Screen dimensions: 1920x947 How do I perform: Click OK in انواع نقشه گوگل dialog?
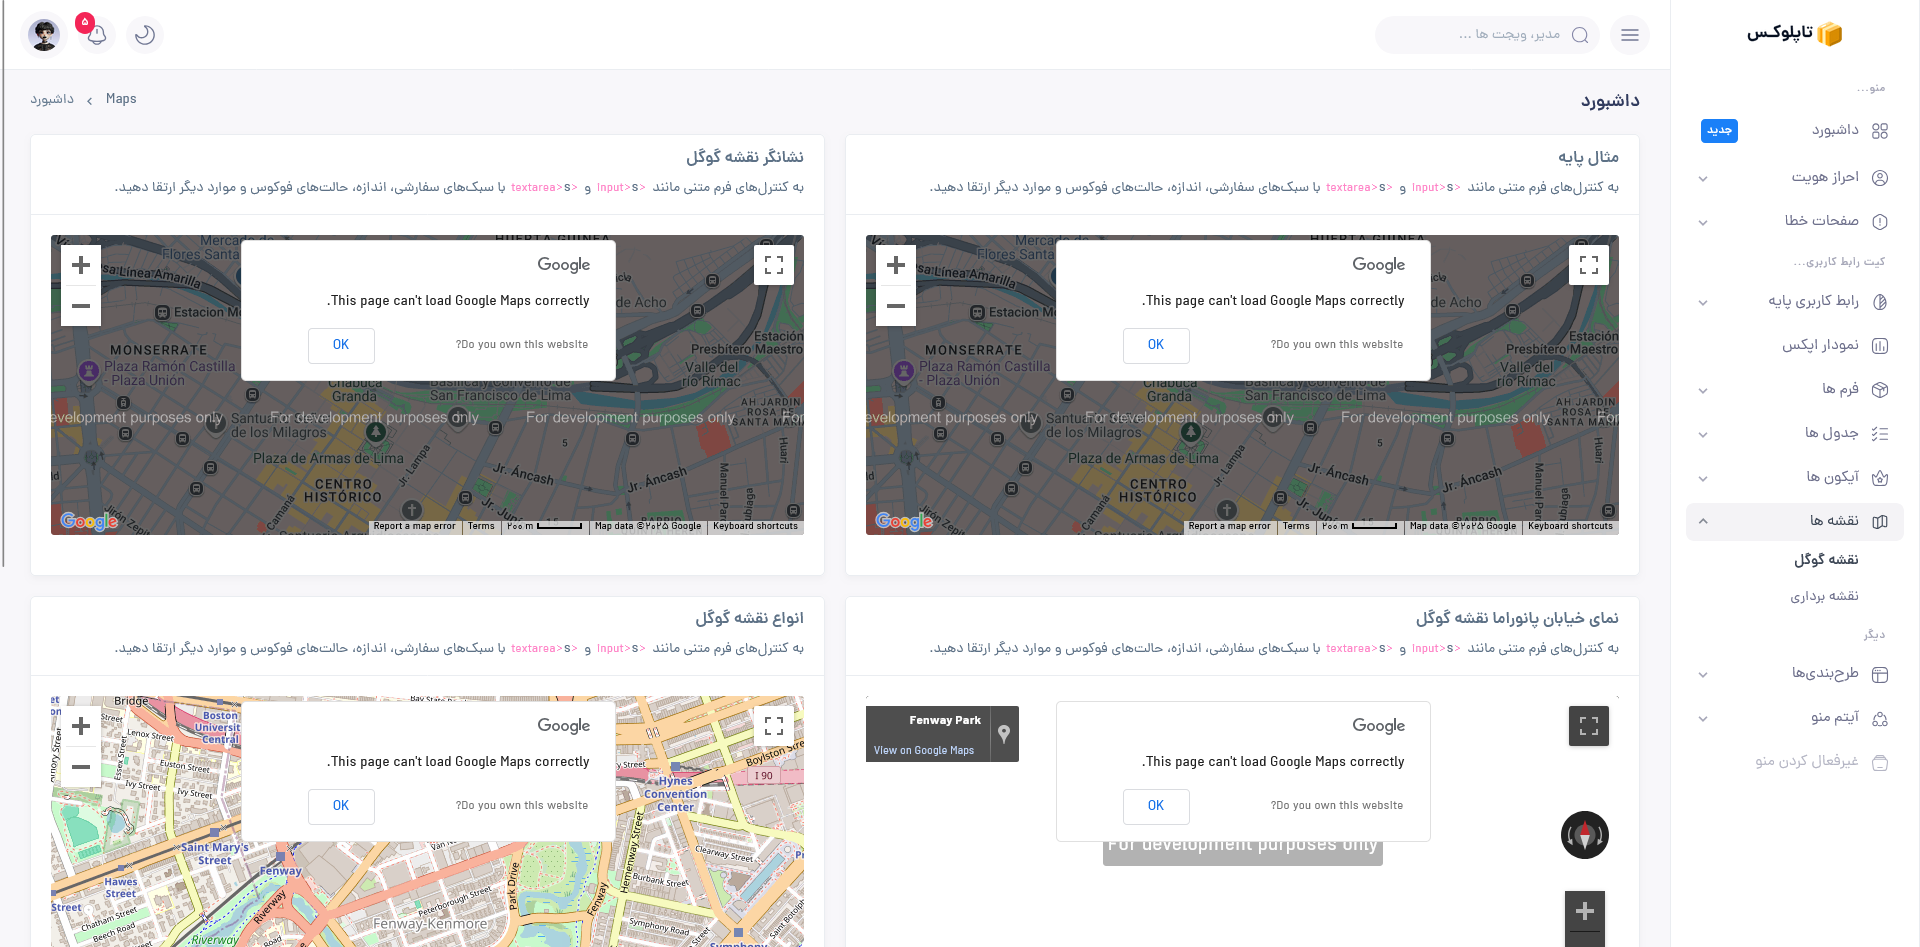click(341, 806)
